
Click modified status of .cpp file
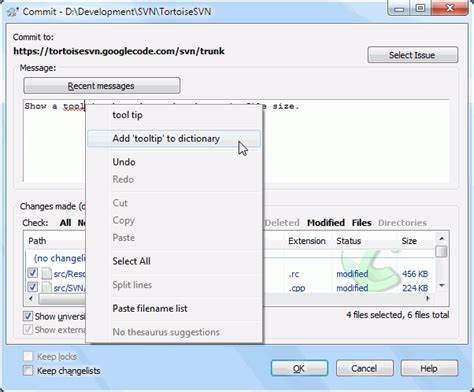(x=352, y=288)
